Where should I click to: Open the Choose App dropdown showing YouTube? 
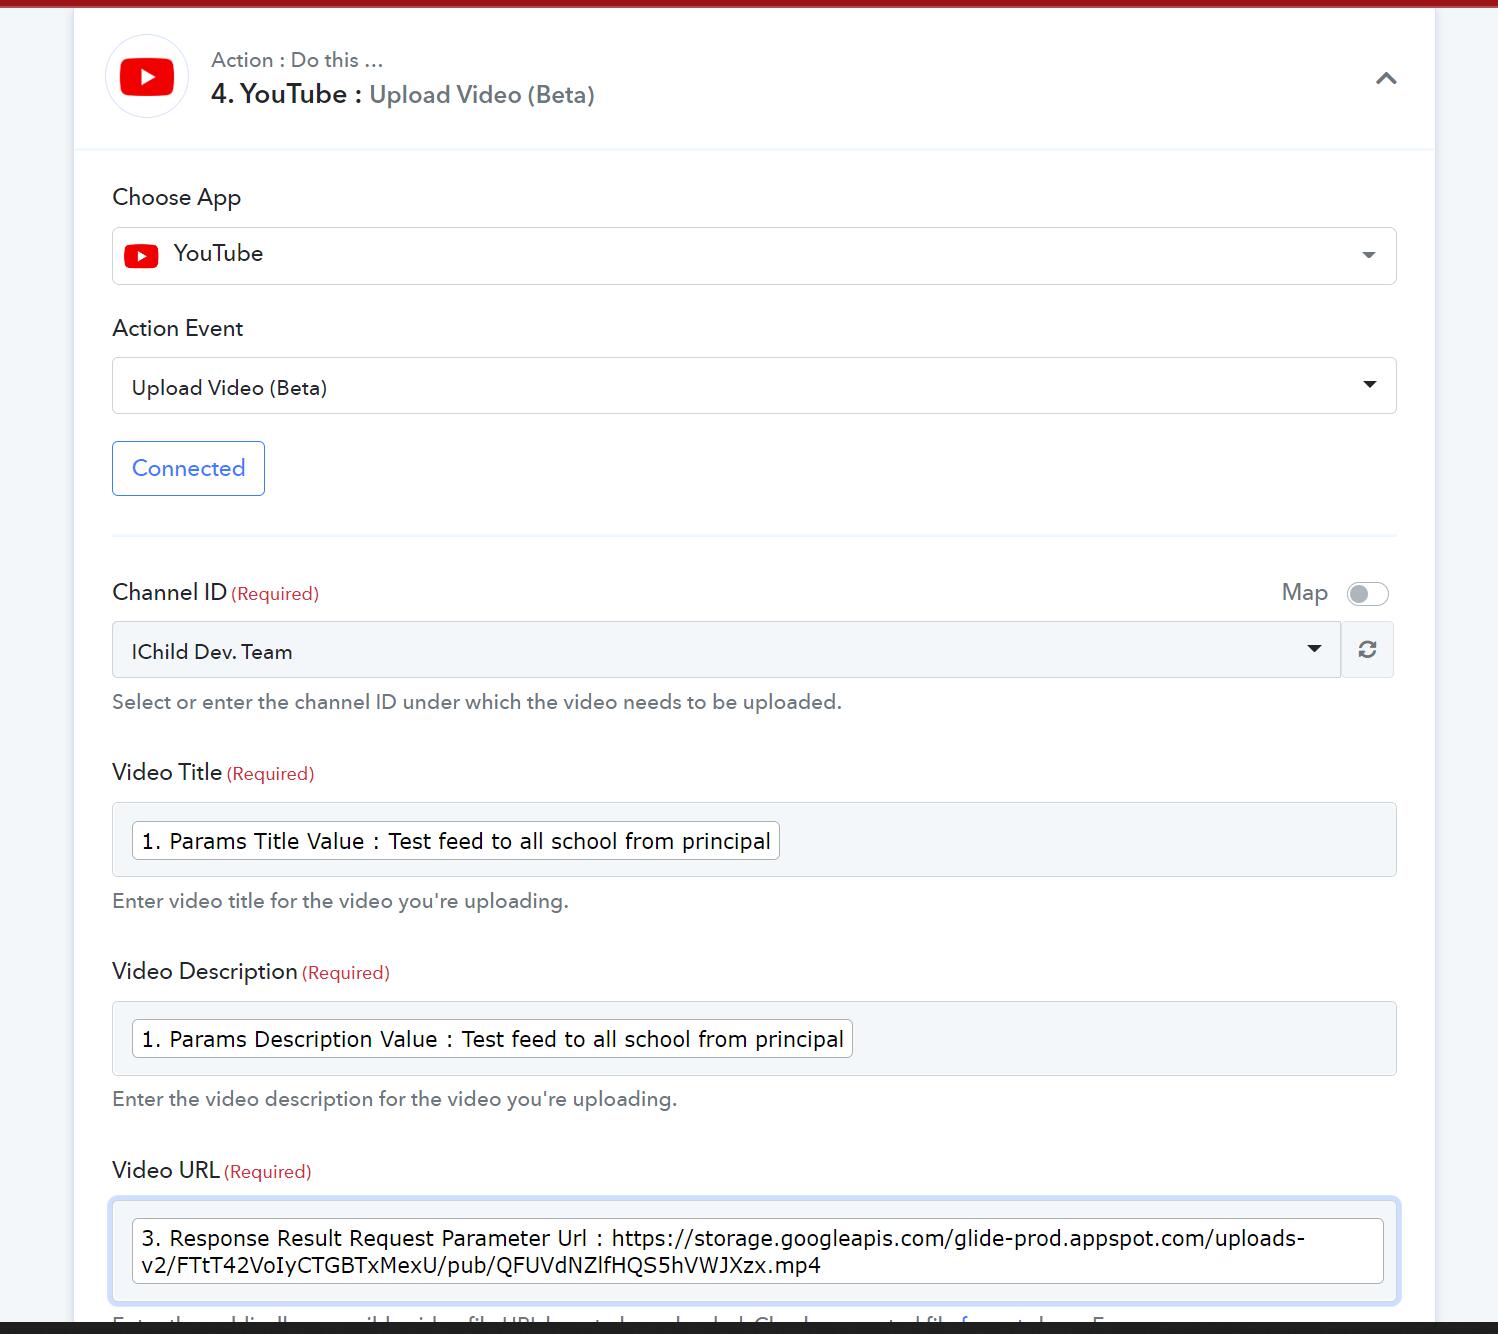754,255
